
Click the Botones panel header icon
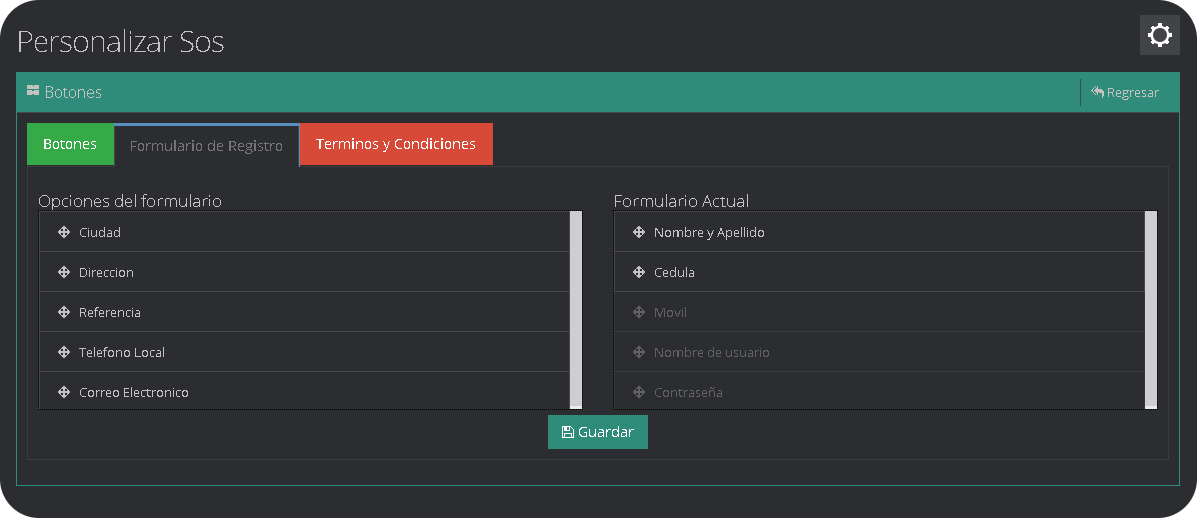(x=33, y=92)
